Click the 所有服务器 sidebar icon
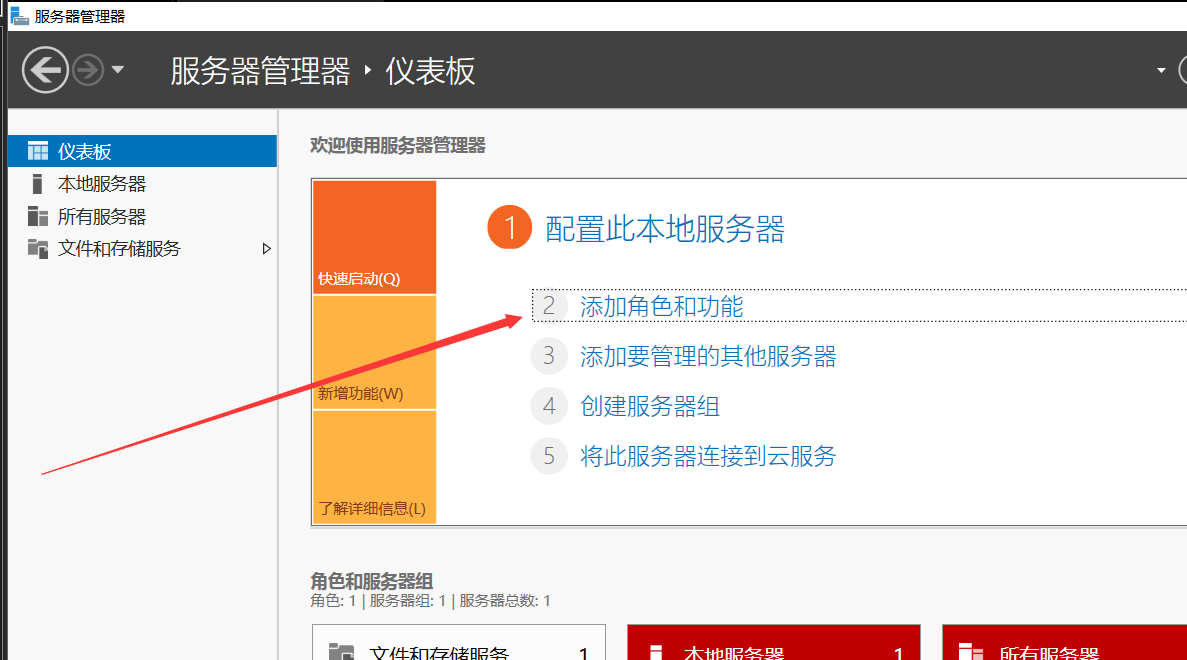This screenshot has height=660, width=1187. [38, 217]
